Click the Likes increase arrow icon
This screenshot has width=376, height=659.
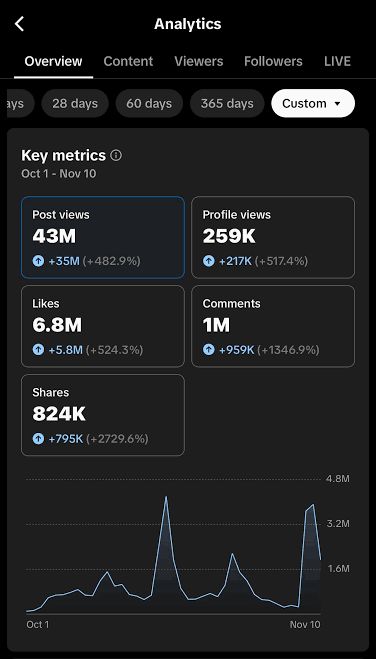(x=38, y=350)
